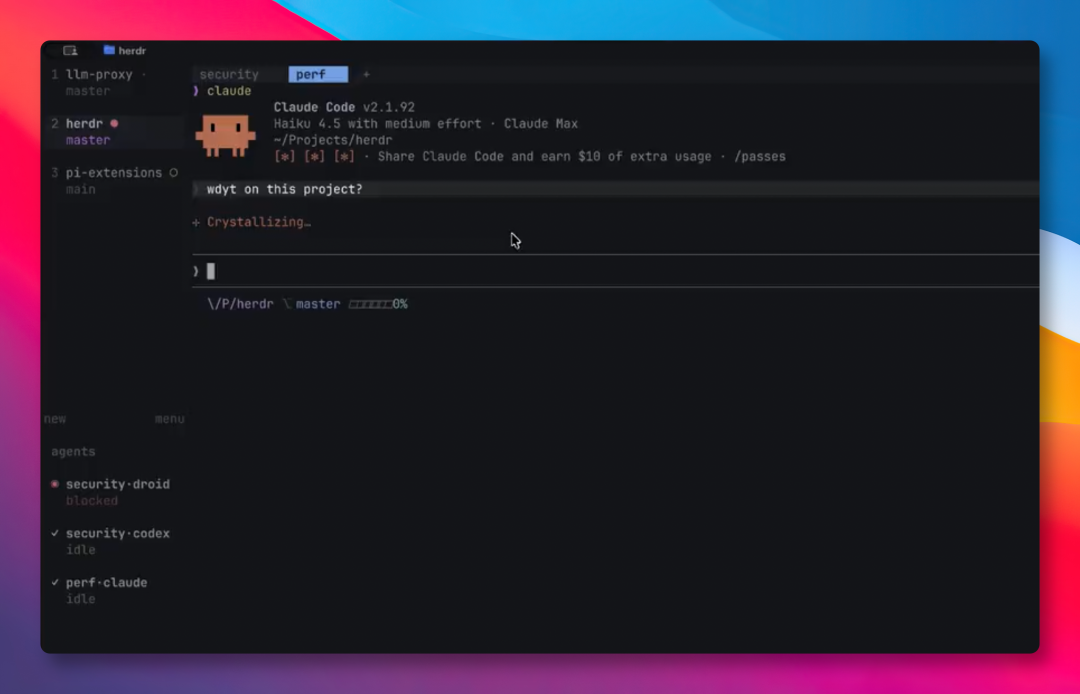Image resolution: width=1080 pixels, height=694 pixels.
Task: Select the perf tab
Action: (318, 74)
